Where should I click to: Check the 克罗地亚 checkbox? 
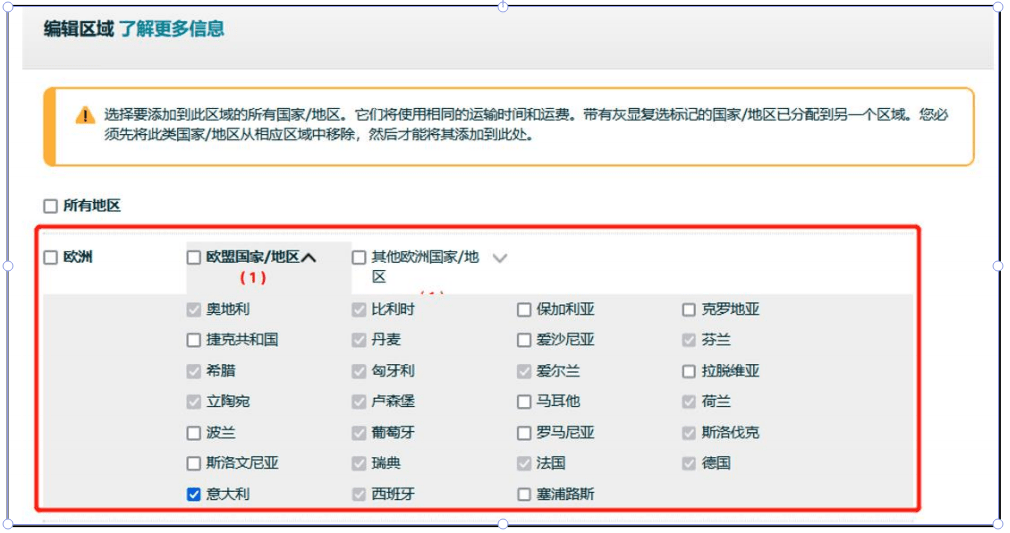[689, 310]
